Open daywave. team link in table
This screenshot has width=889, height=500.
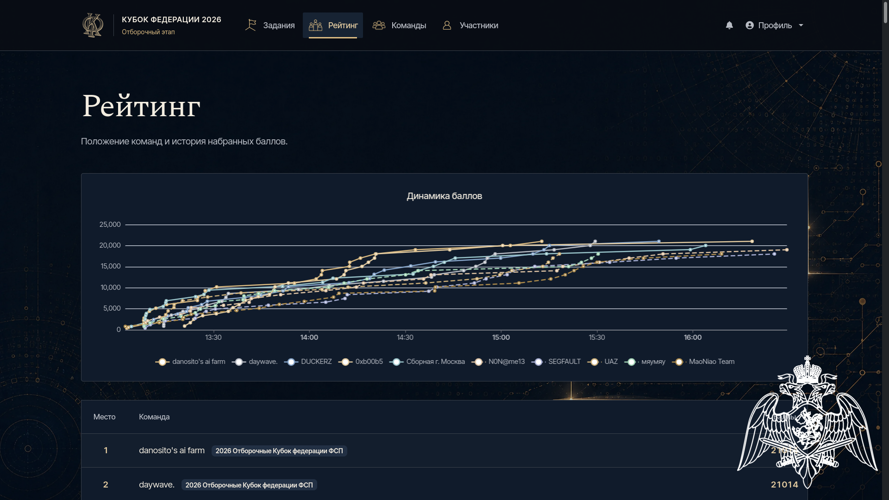[156, 485]
